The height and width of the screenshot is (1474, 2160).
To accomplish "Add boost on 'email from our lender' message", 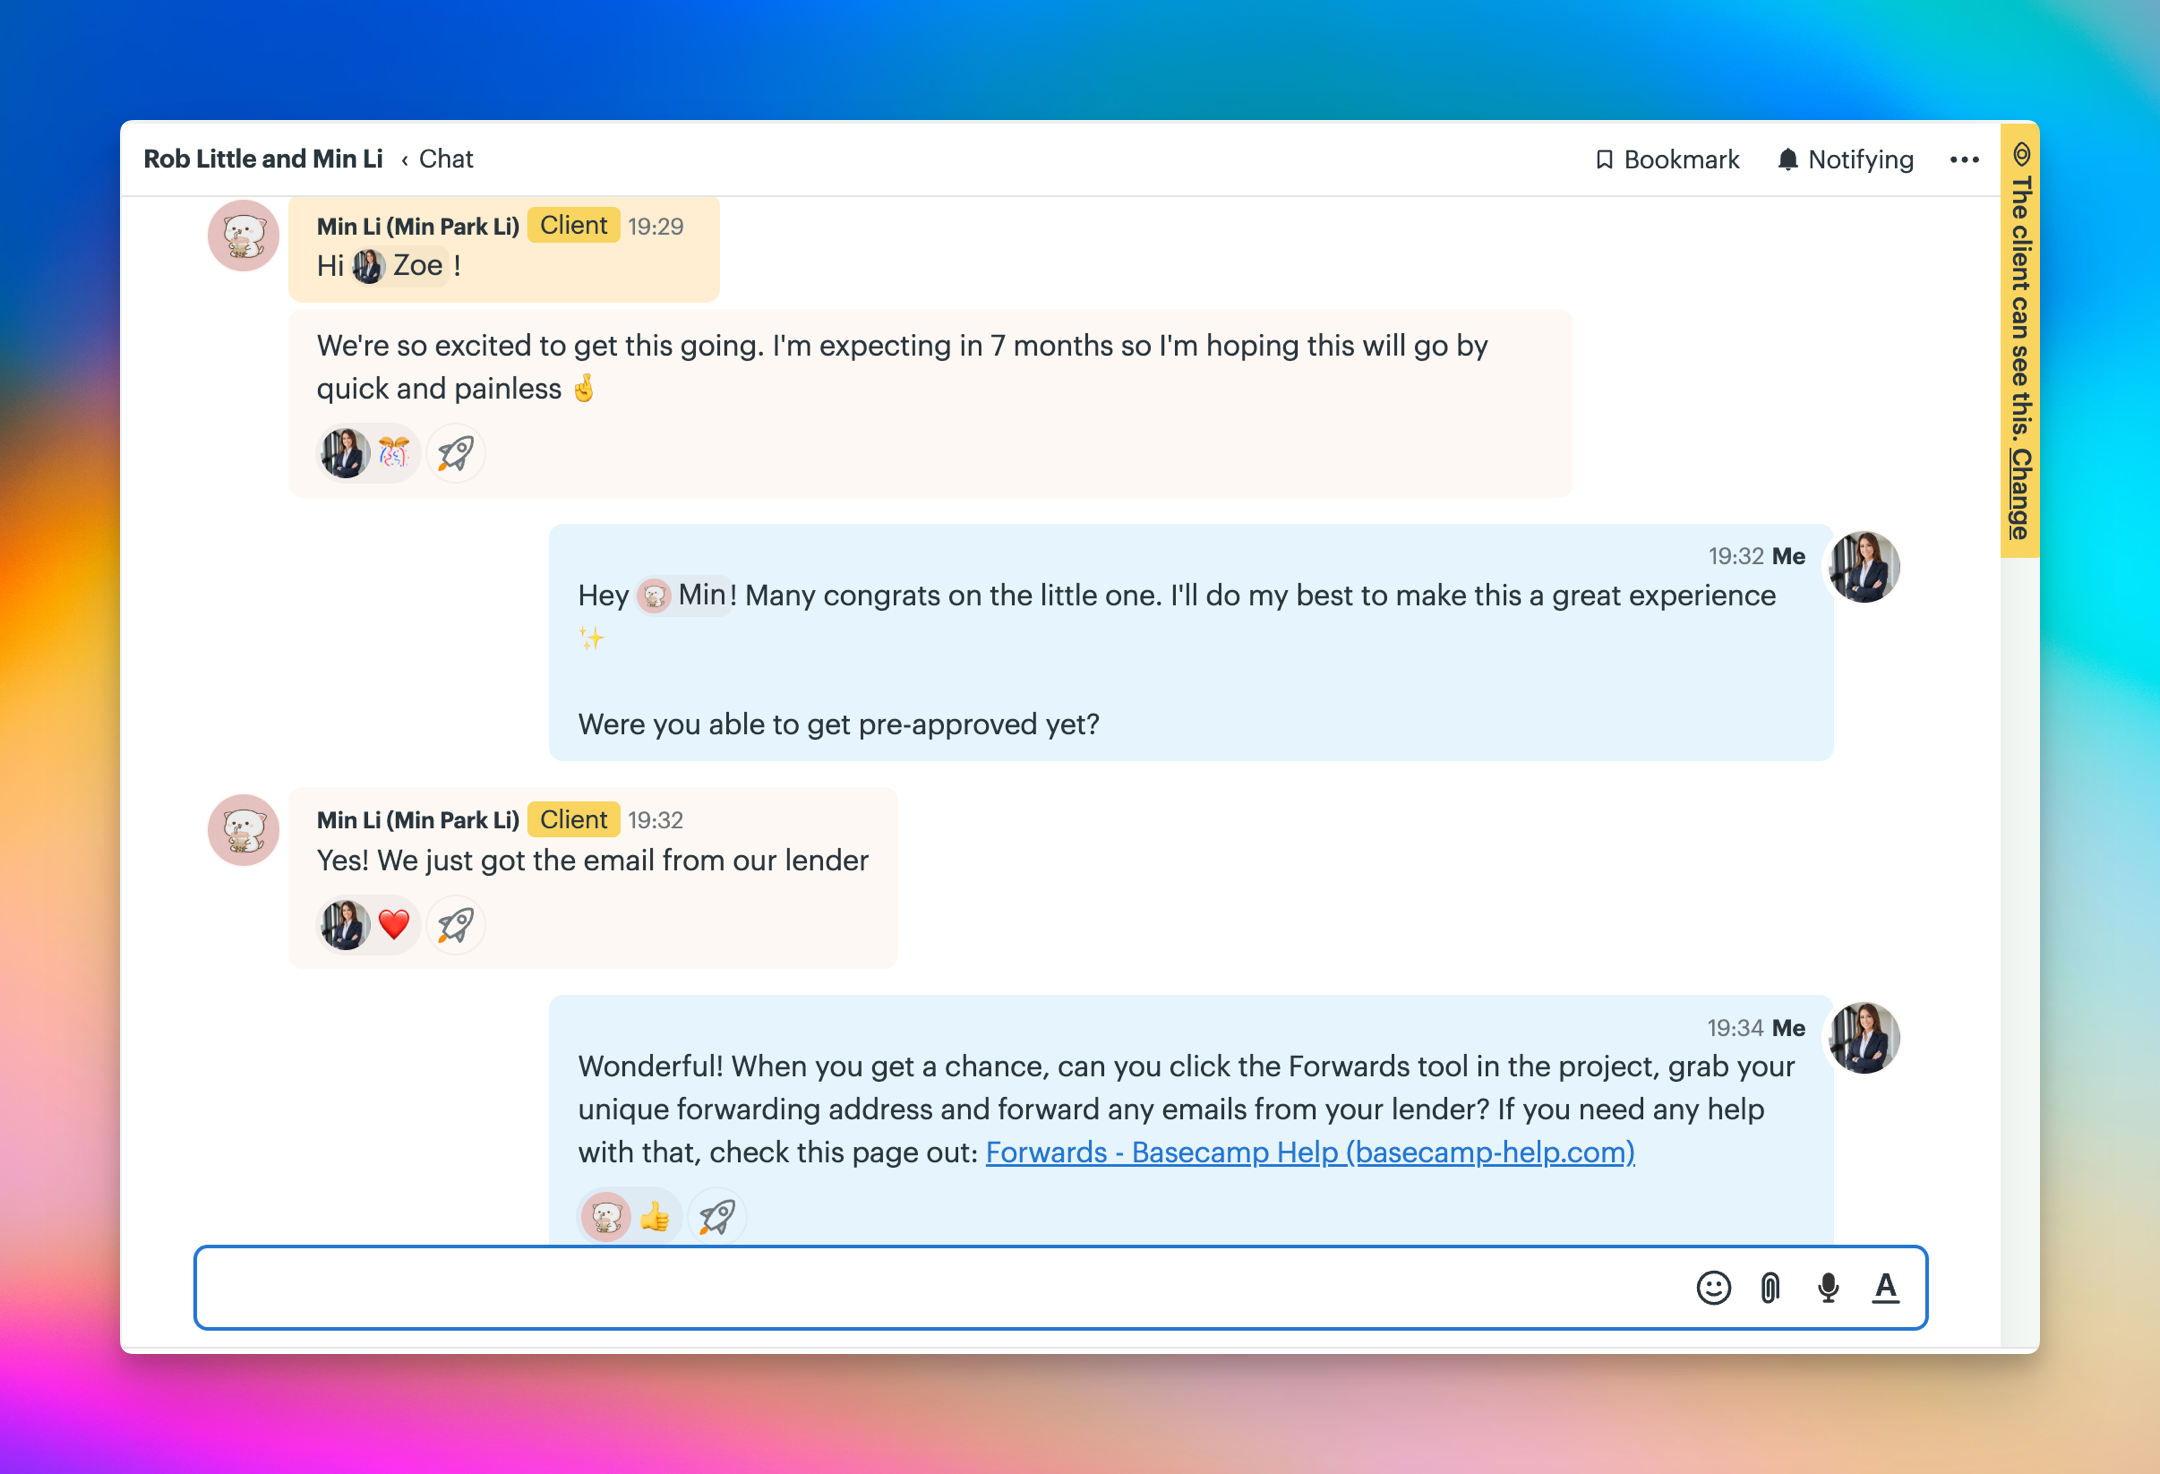I will tap(455, 925).
